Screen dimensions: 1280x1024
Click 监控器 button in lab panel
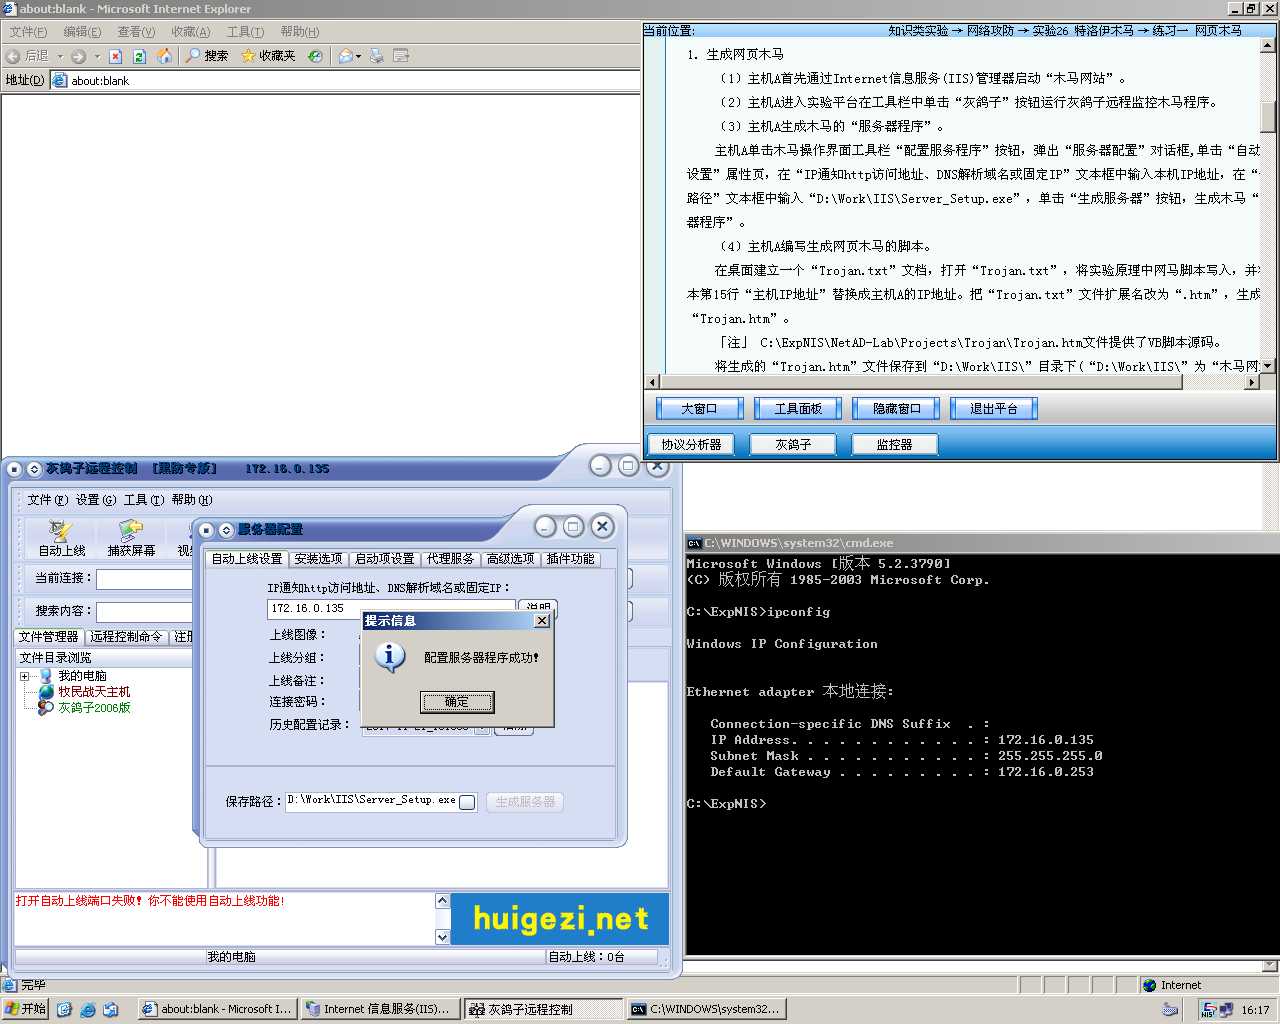(x=894, y=444)
